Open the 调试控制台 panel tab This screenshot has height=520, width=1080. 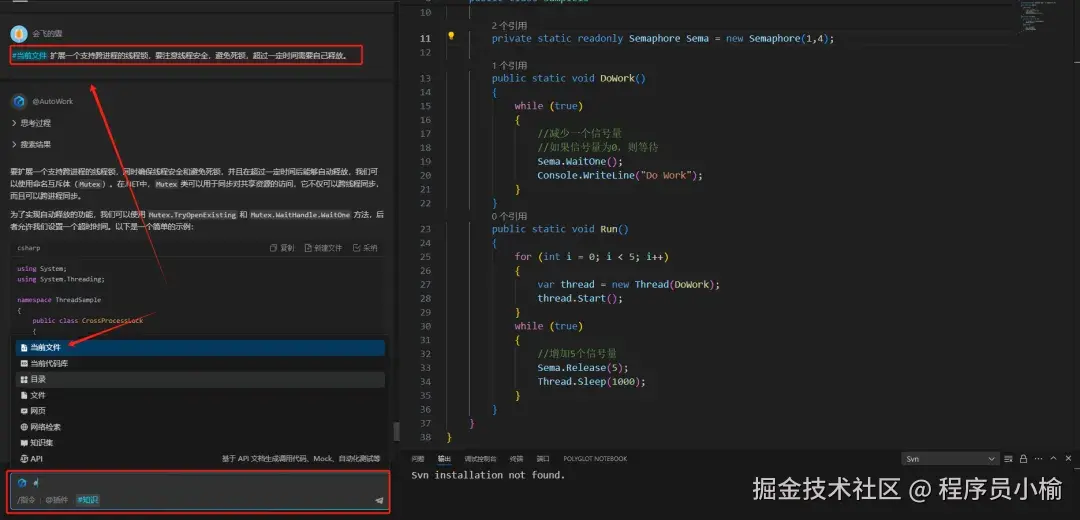480,459
